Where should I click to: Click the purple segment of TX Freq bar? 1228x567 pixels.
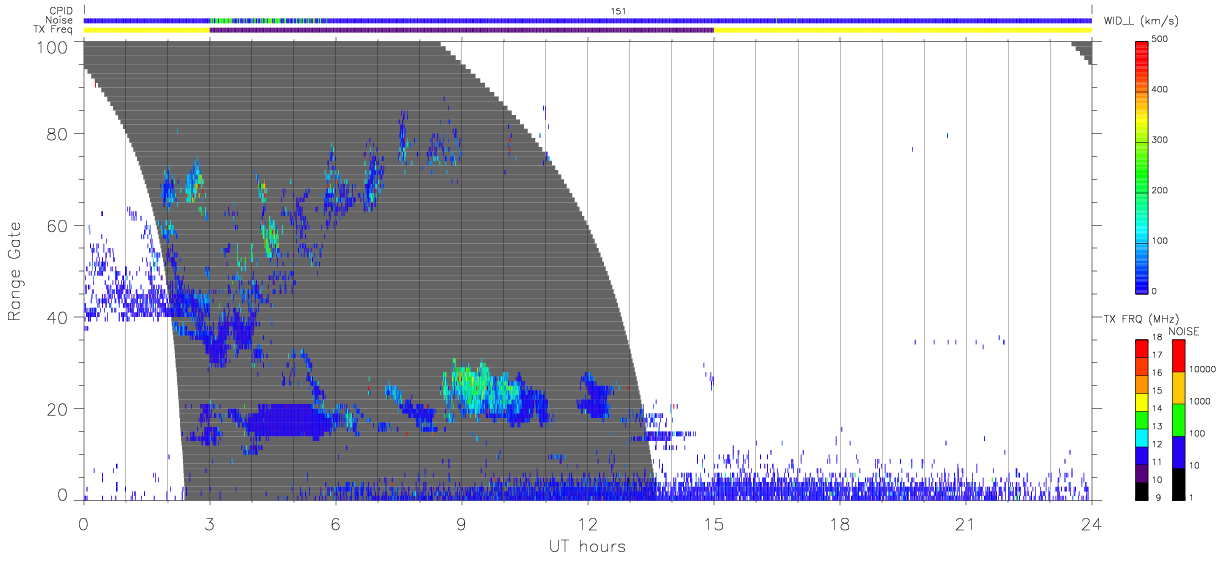click(x=461, y=30)
